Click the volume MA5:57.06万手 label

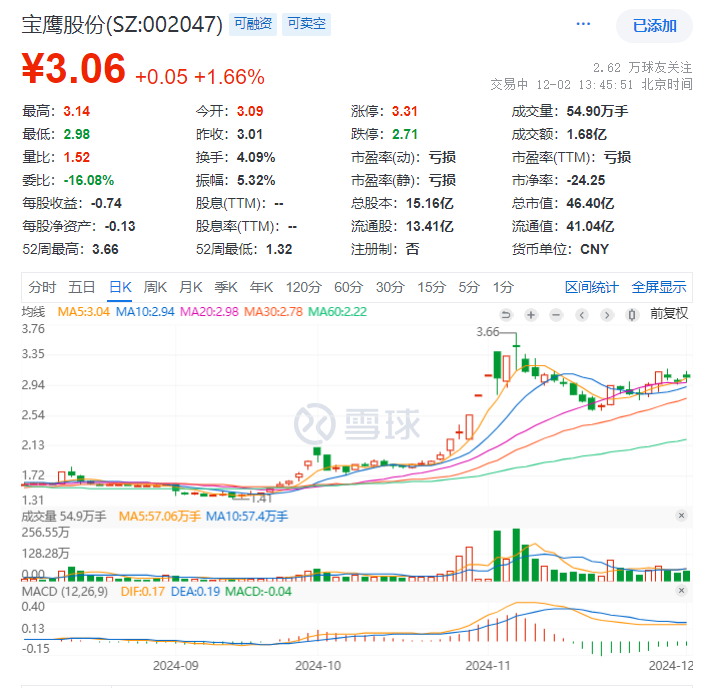(159, 516)
